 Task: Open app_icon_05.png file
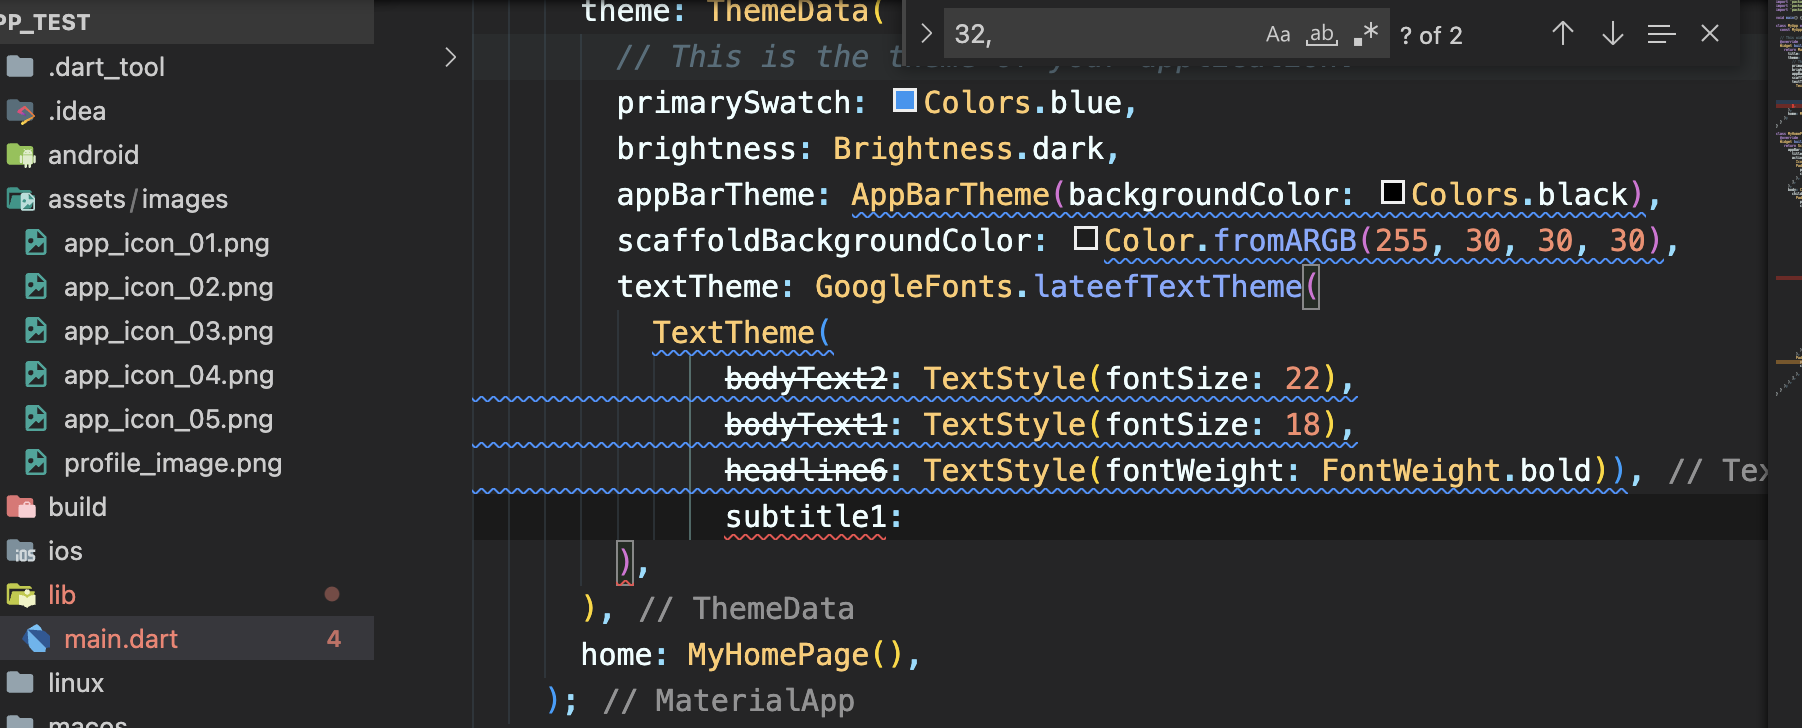tap(187, 419)
